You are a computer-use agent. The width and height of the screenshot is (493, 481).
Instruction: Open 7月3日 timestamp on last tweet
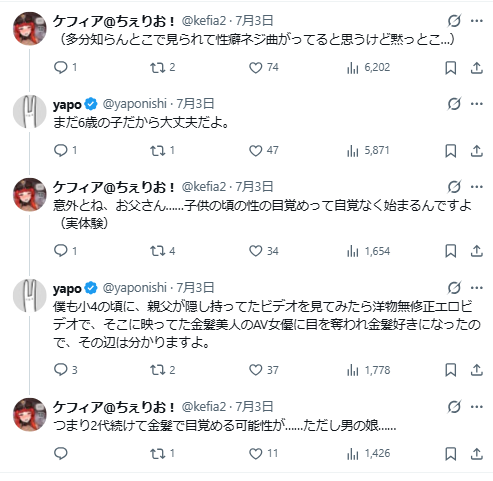pos(255,407)
